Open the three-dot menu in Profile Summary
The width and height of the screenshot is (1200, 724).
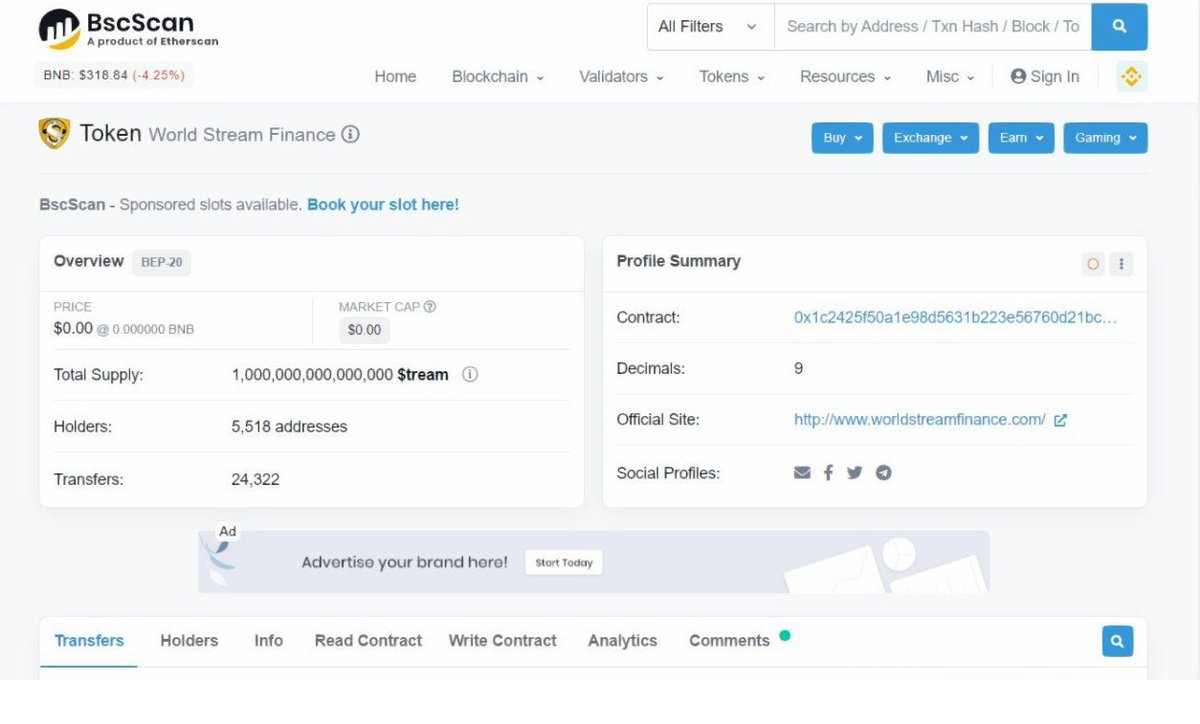[1121, 264]
